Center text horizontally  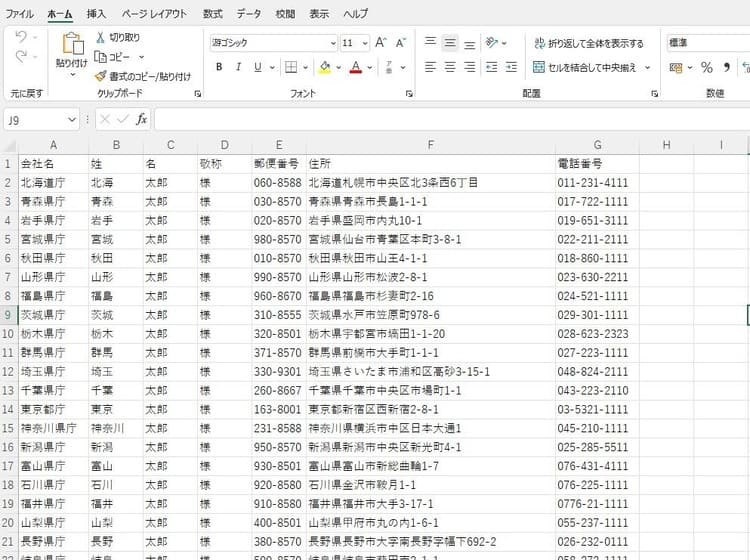coord(450,67)
